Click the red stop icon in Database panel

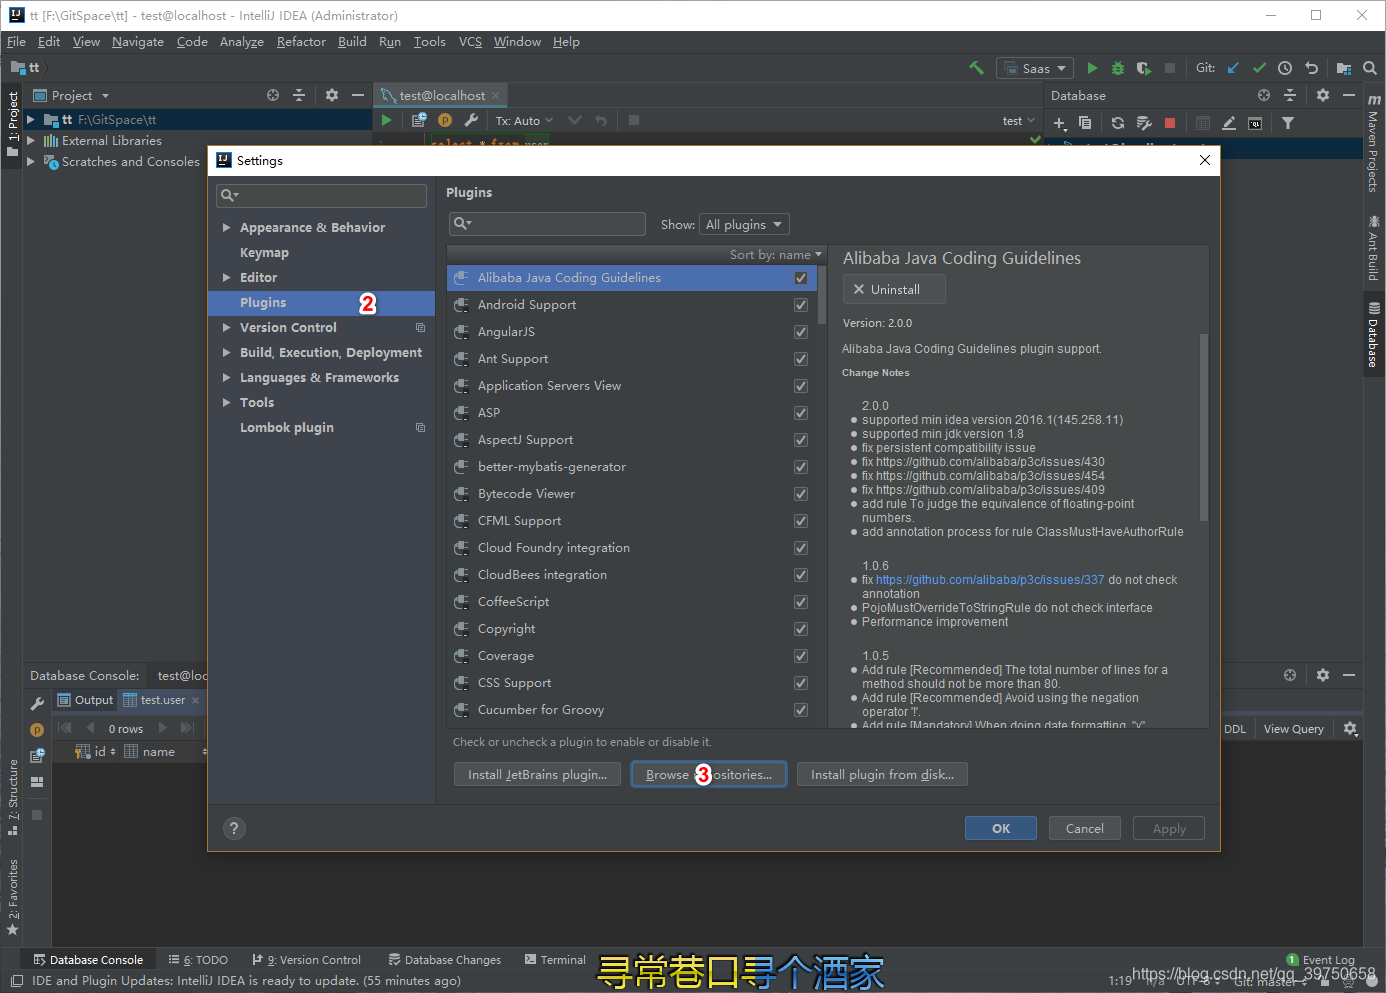click(x=1170, y=123)
